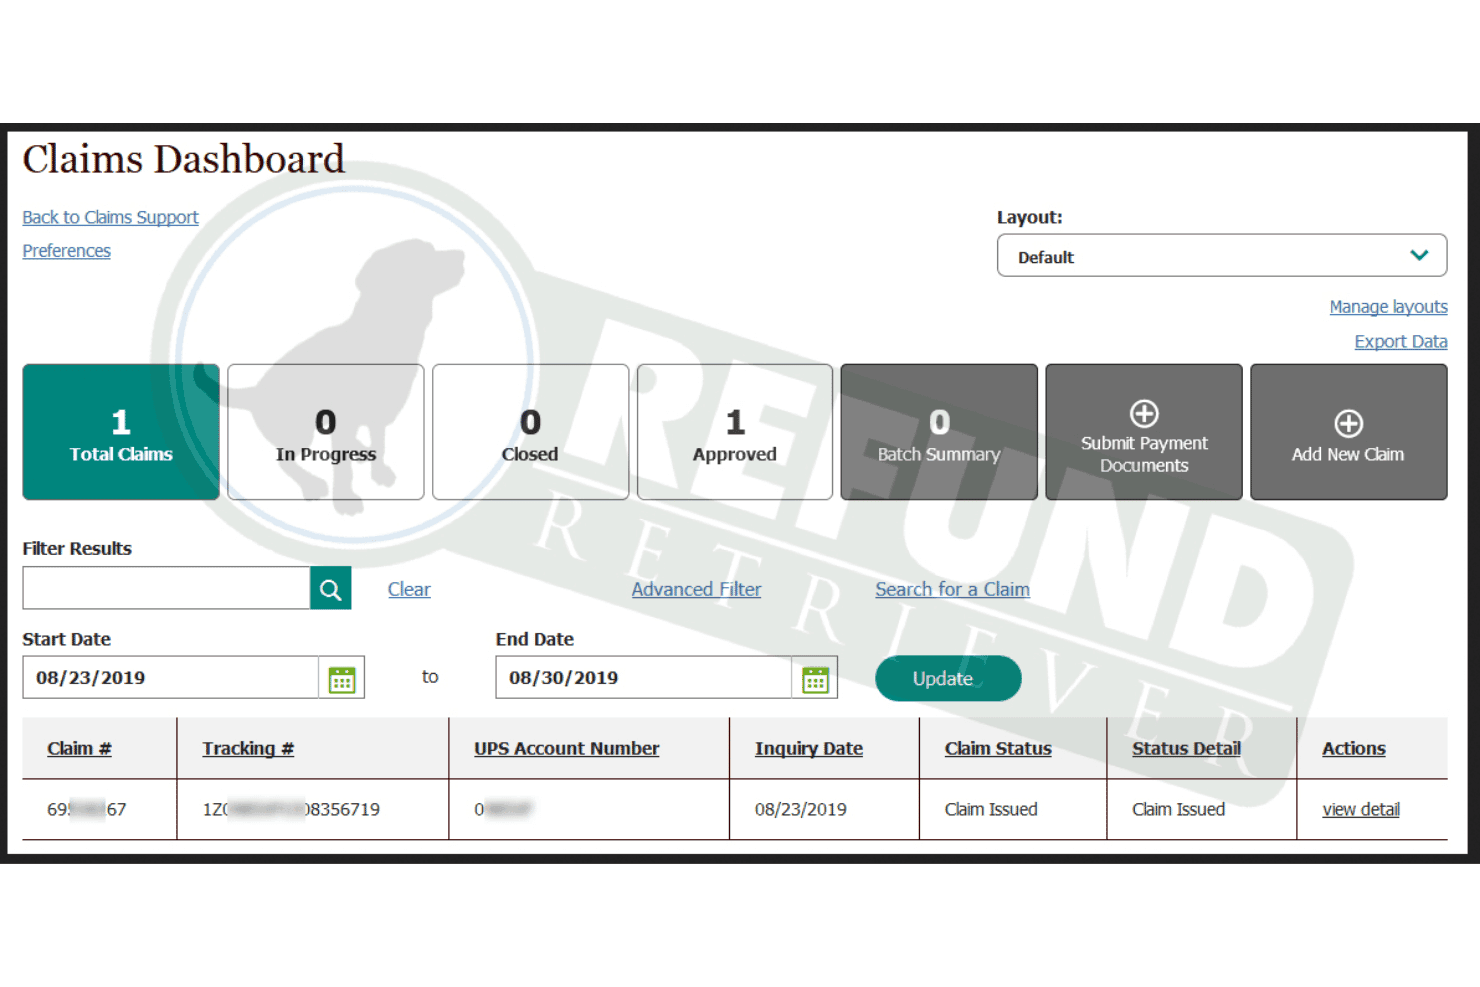Sort by Tracking # column header
Image resolution: width=1480 pixels, height=987 pixels.
coord(248,749)
